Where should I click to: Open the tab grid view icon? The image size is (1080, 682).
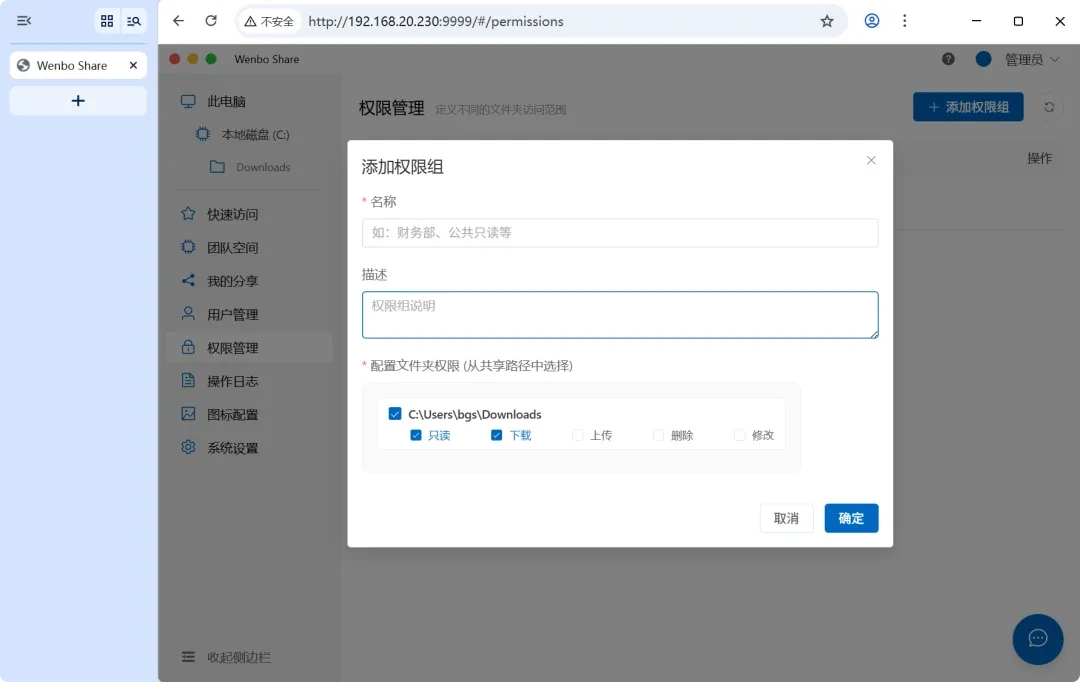(107, 21)
